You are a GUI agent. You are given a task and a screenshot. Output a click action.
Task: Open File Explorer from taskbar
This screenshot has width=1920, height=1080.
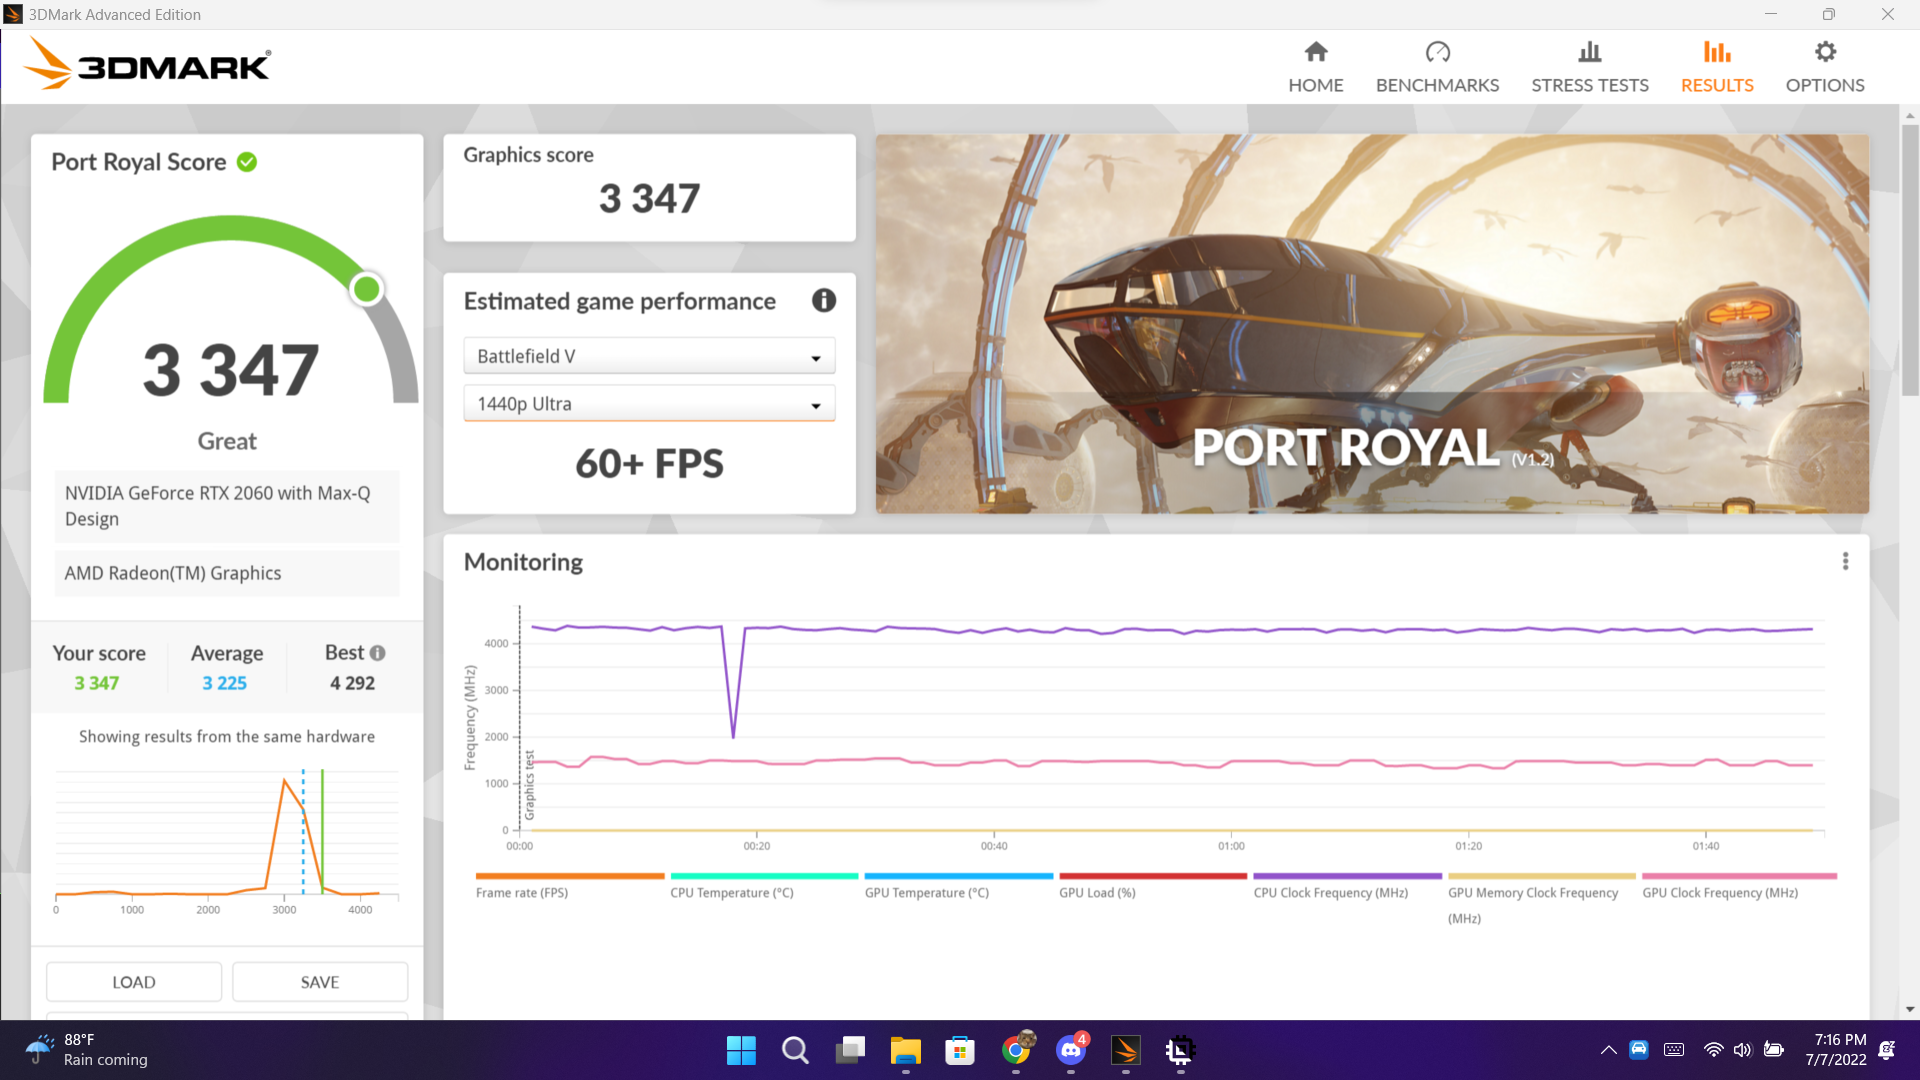906,1050
